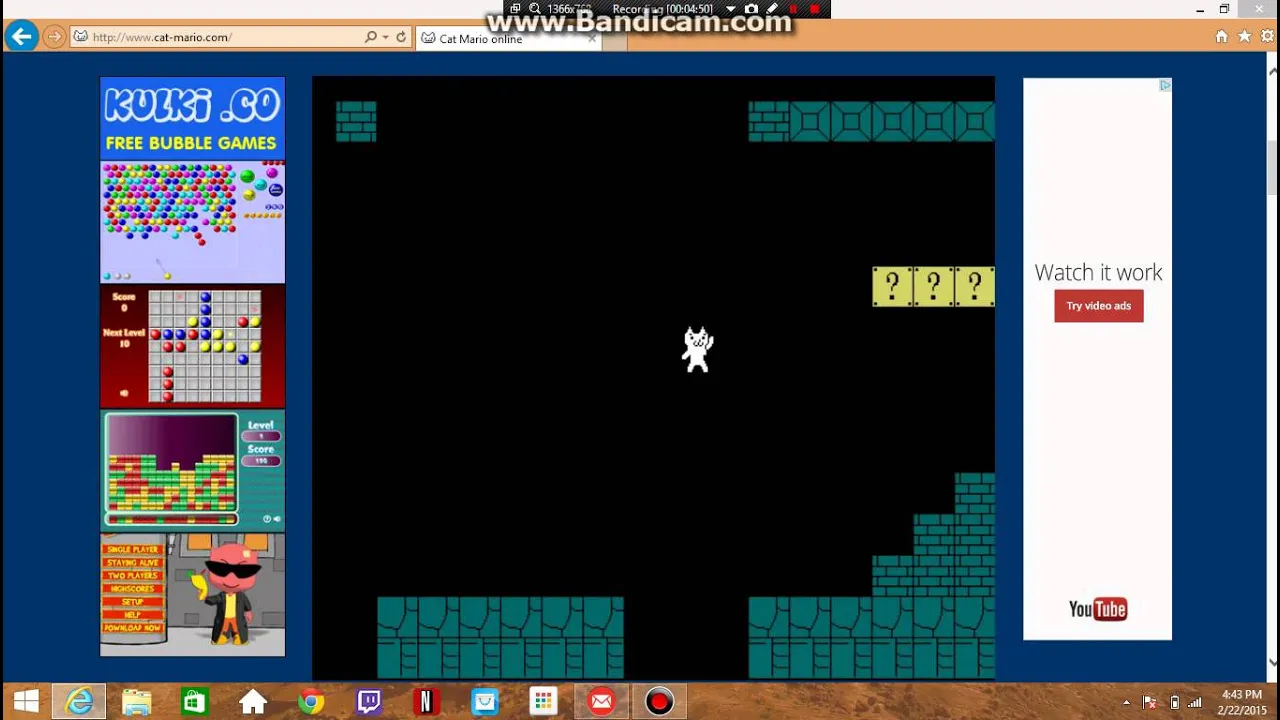Viewport: 1280px width, 720px height.
Task: Click the Try video ads button
Action: pyautogui.click(x=1098, y=306)
